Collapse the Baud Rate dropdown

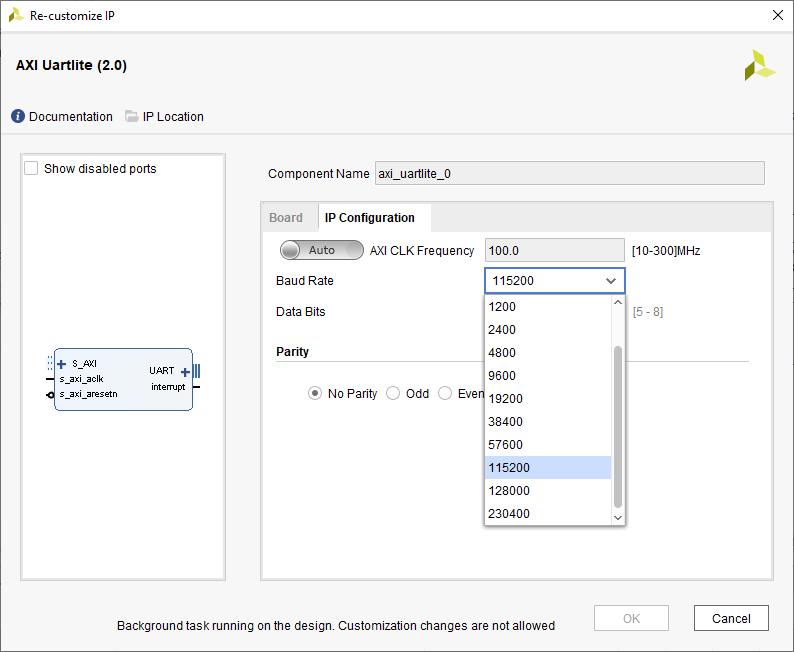click(610, 281)
